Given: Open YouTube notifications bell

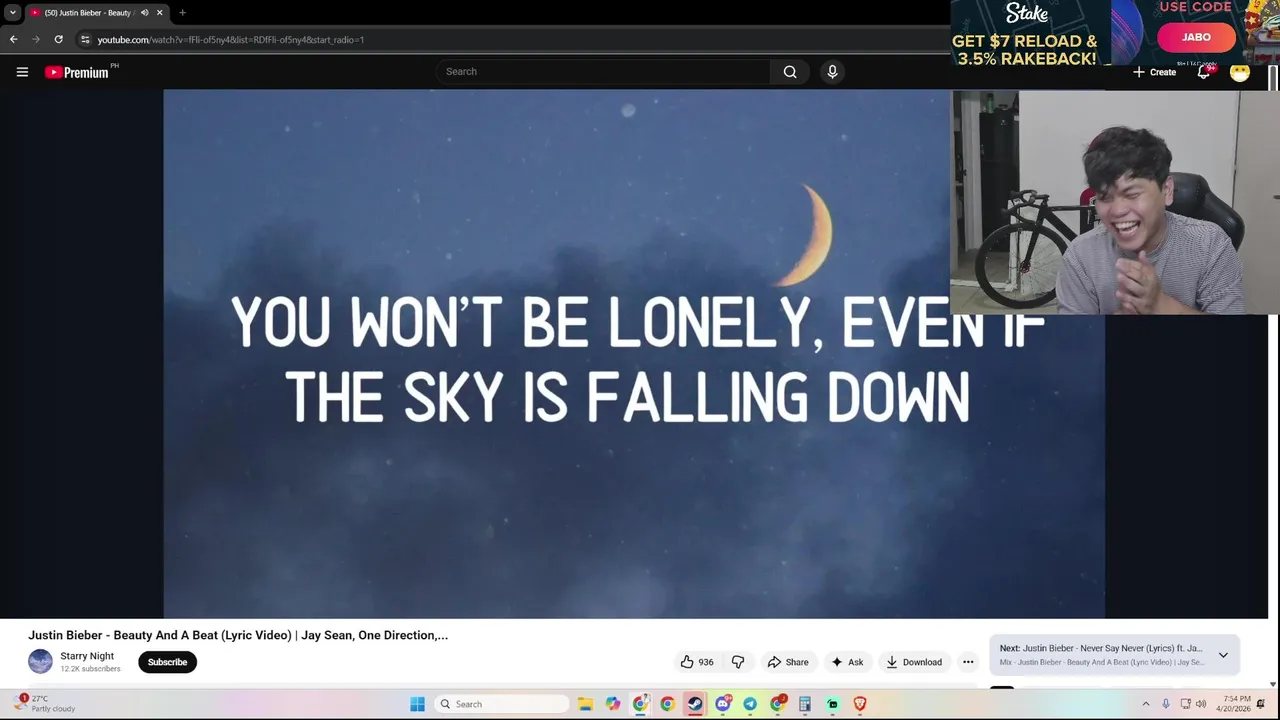Looking at the screenshot, I should click(x=1204, y=72).
